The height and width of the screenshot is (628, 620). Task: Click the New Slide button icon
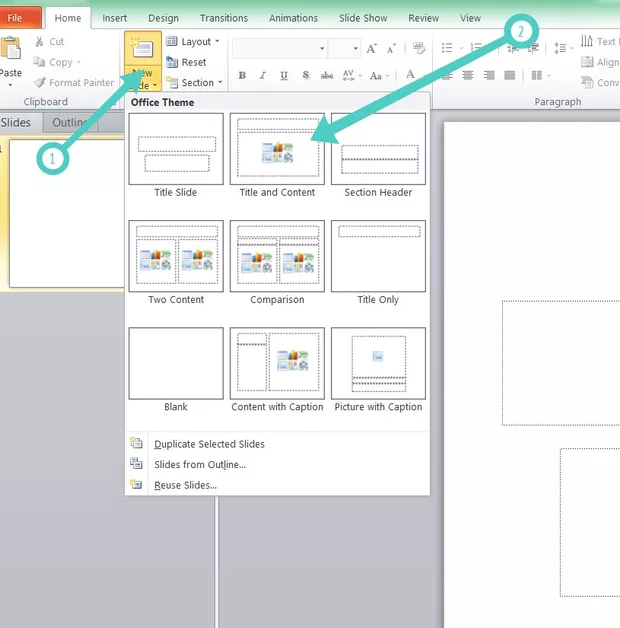click(141, 50)
